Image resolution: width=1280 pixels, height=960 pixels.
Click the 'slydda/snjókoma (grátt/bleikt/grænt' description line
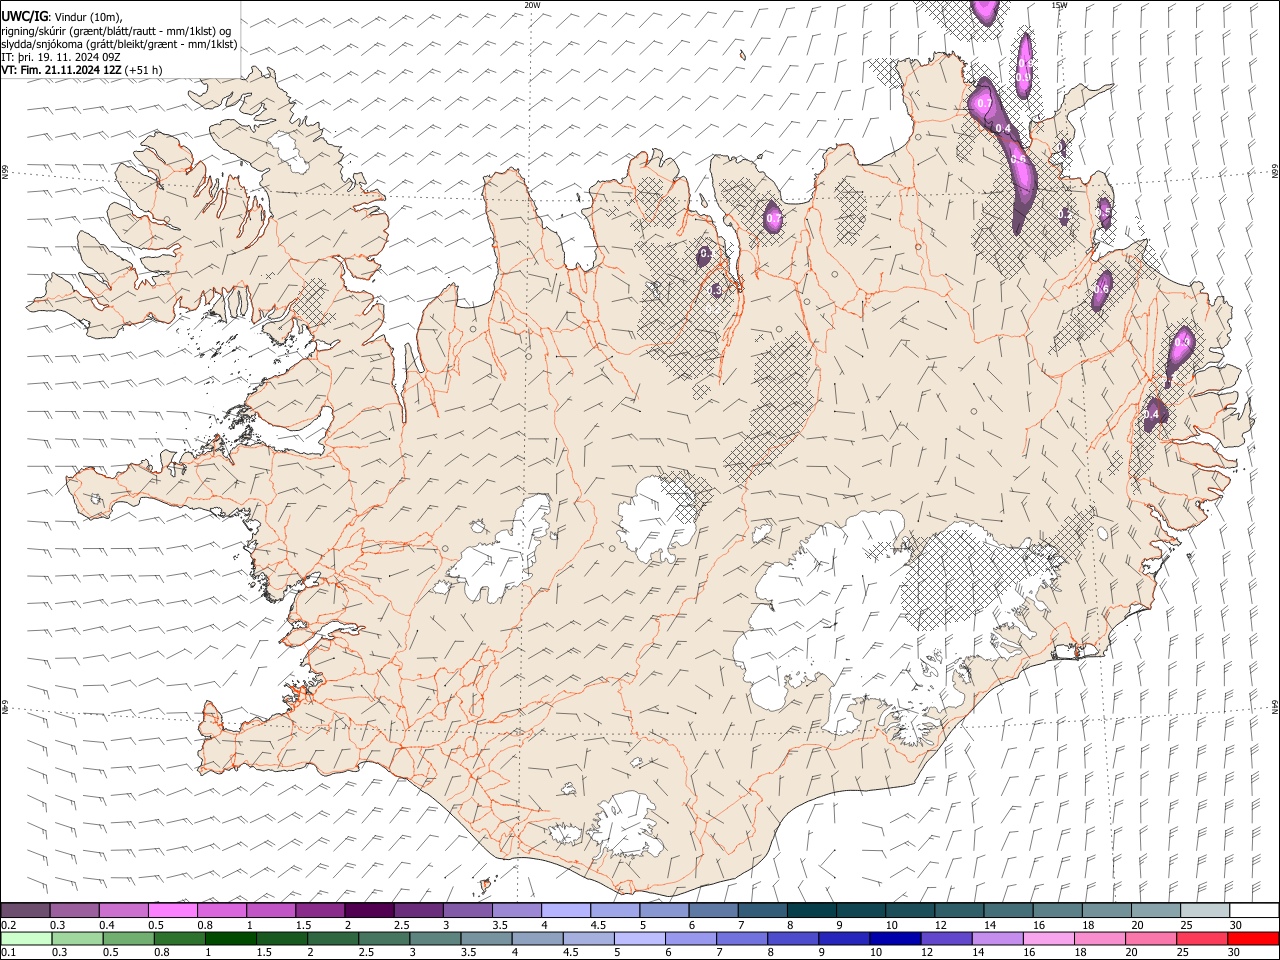pyautogui.click(x=119, y=44)
